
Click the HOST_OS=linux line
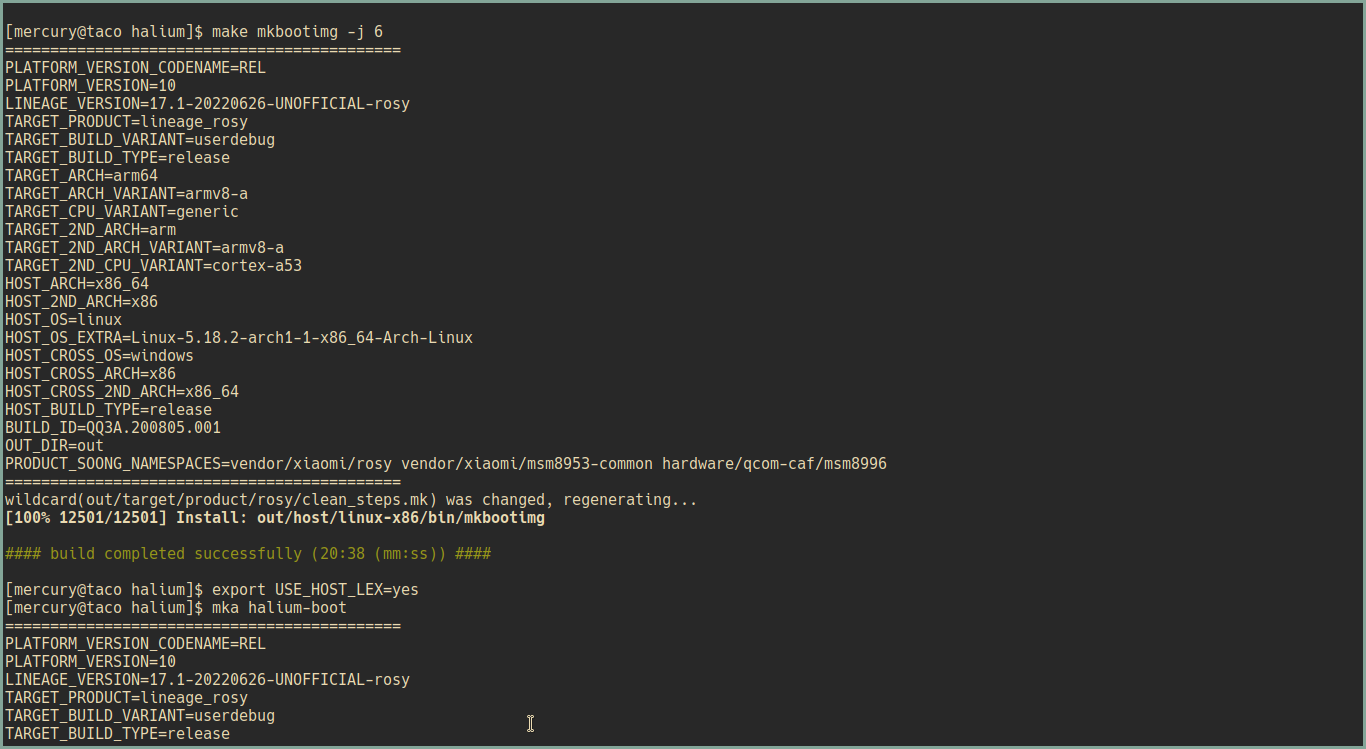tap(63, 320)
